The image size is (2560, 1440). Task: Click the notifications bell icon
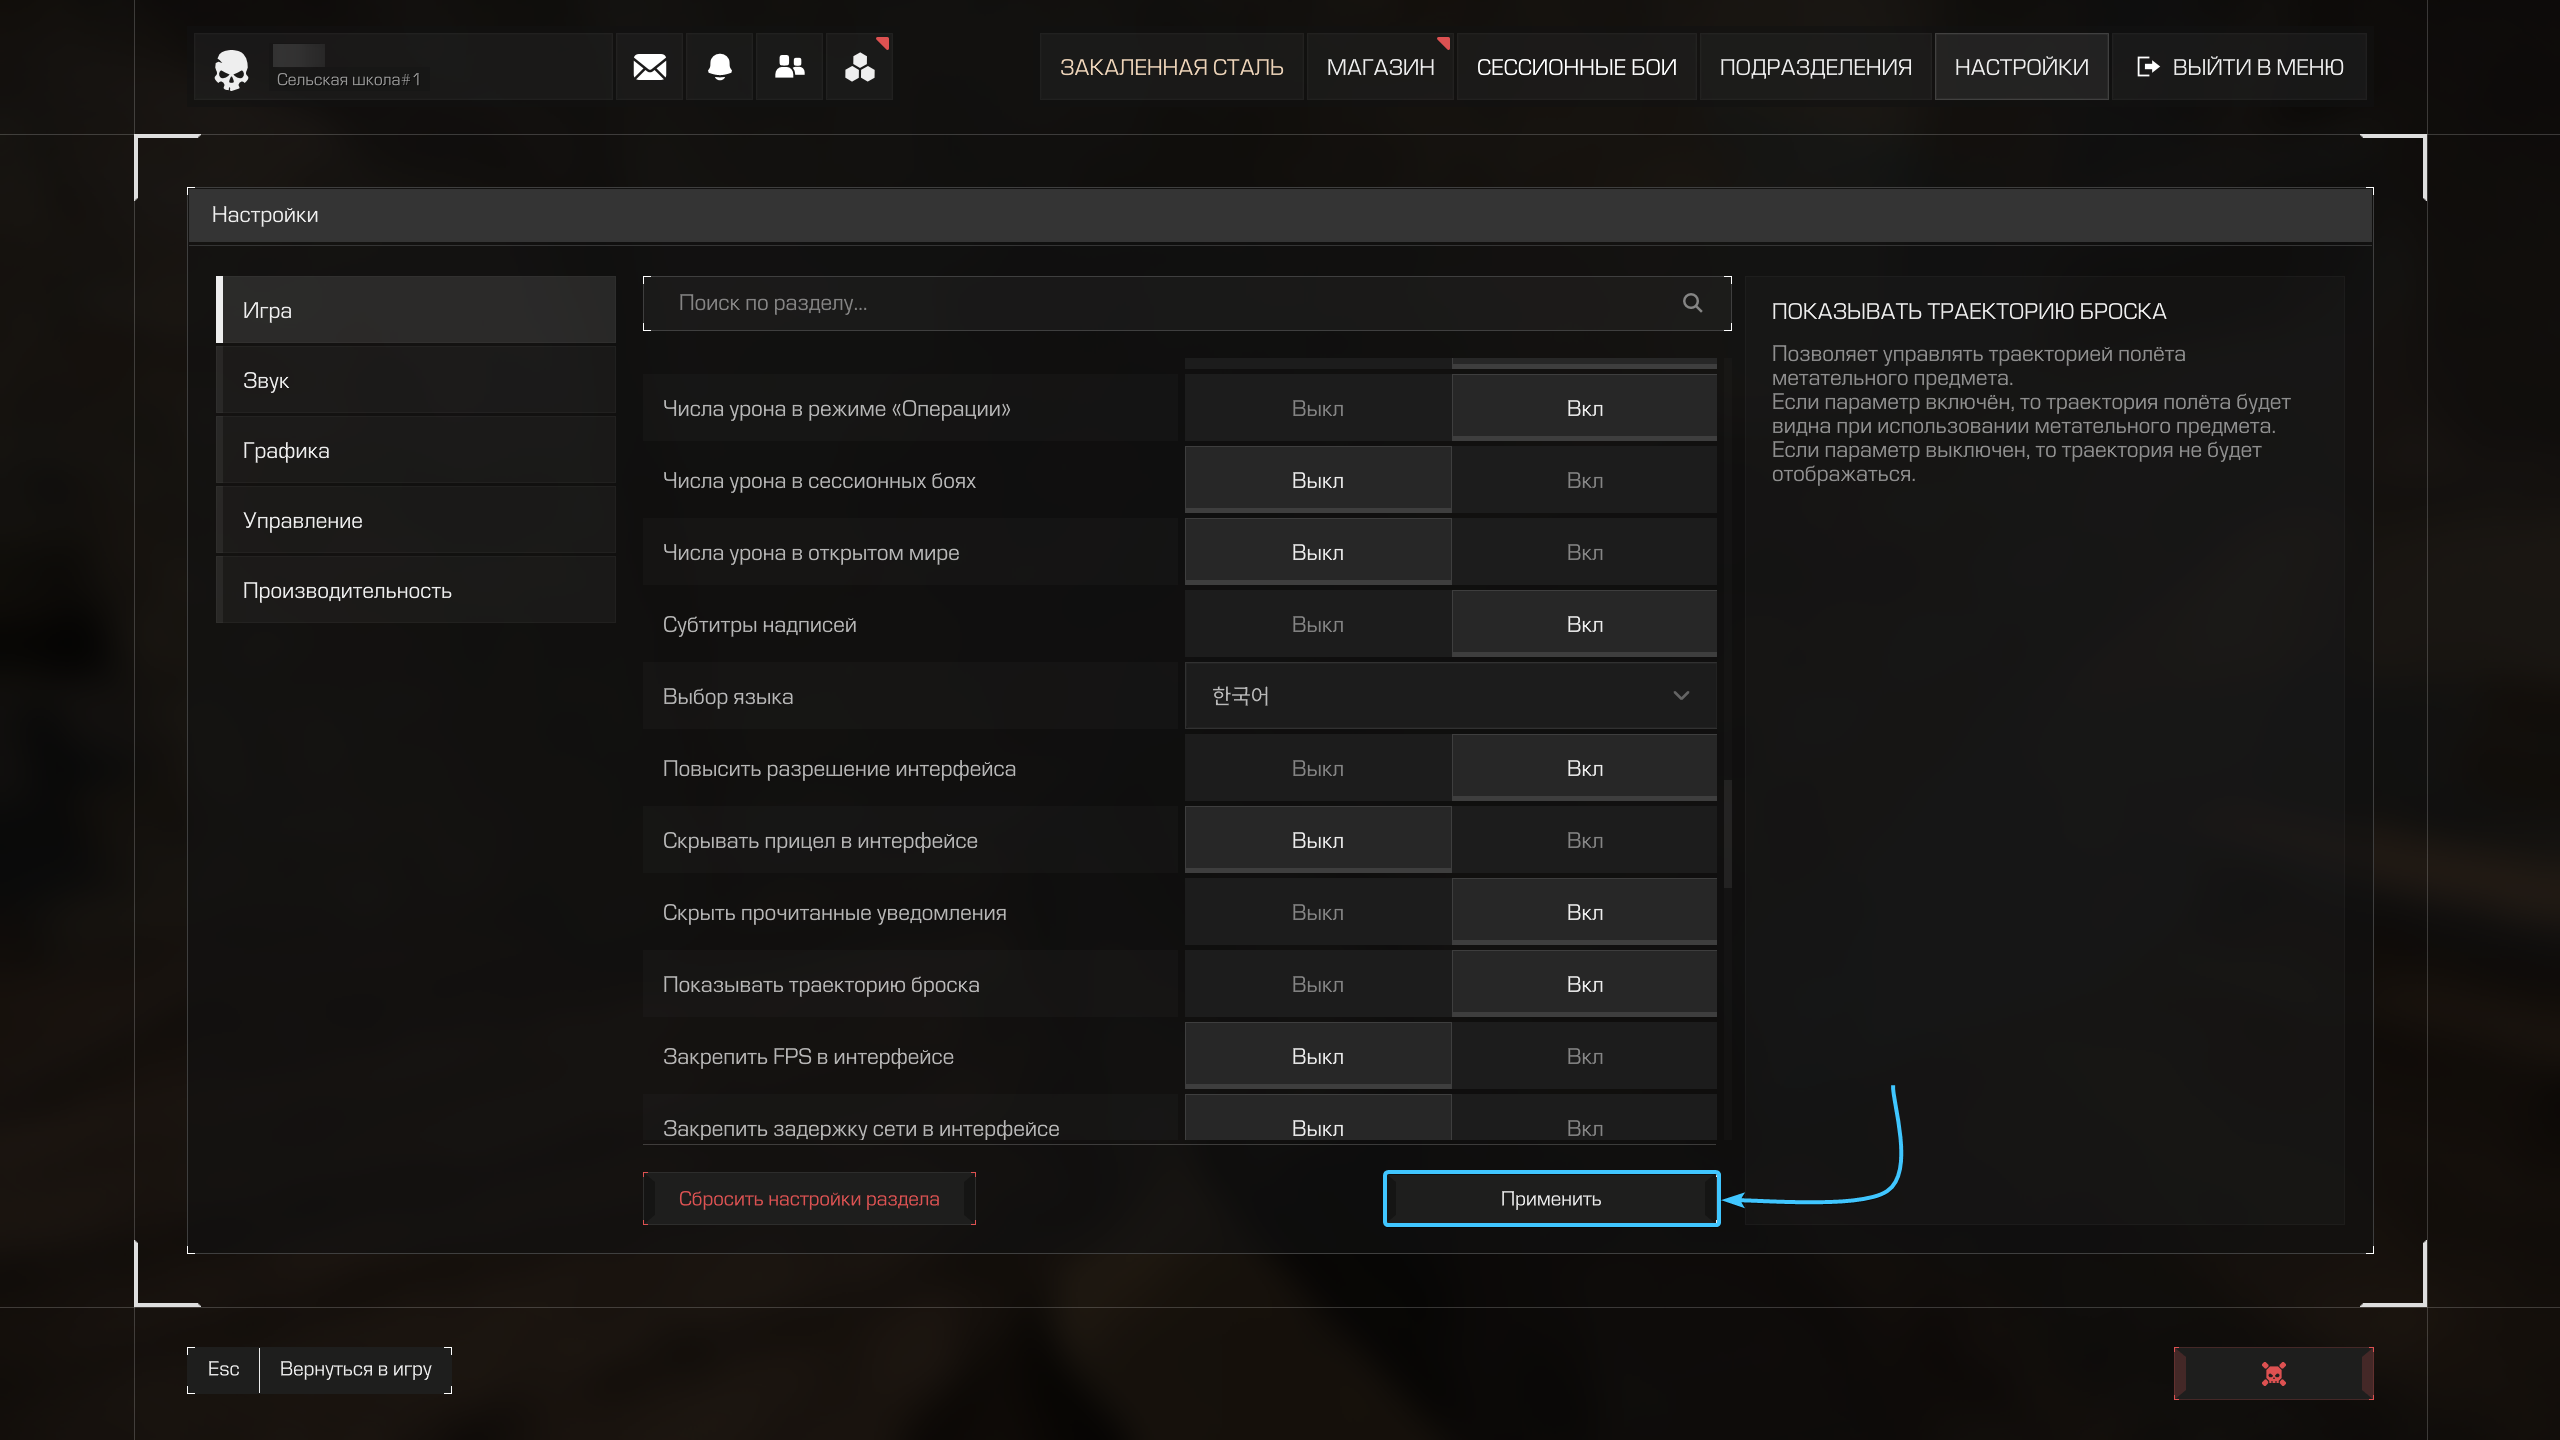[719, 67]
